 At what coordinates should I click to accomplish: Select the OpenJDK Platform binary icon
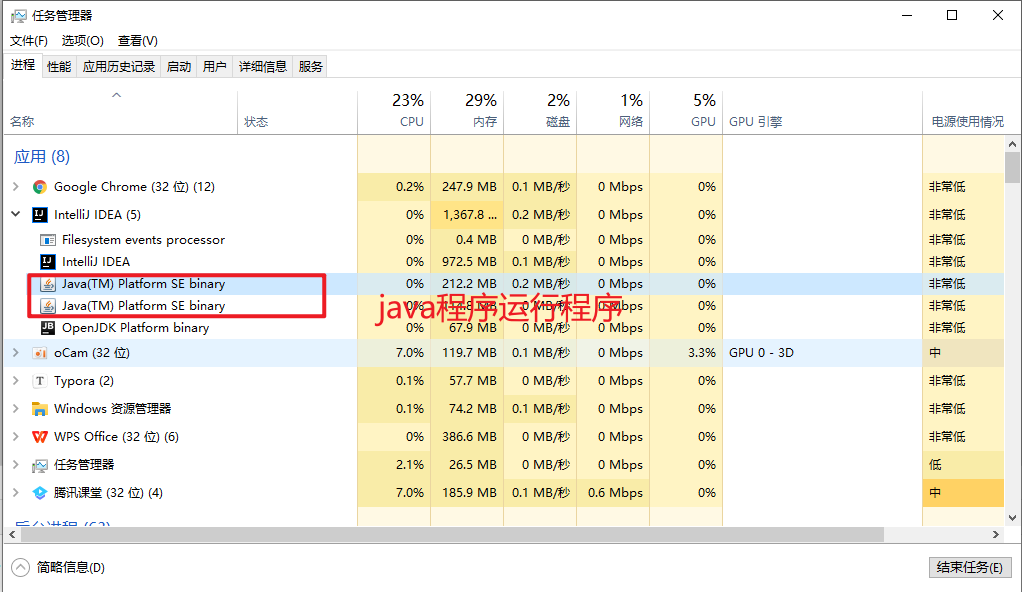[x=47, y=327]
